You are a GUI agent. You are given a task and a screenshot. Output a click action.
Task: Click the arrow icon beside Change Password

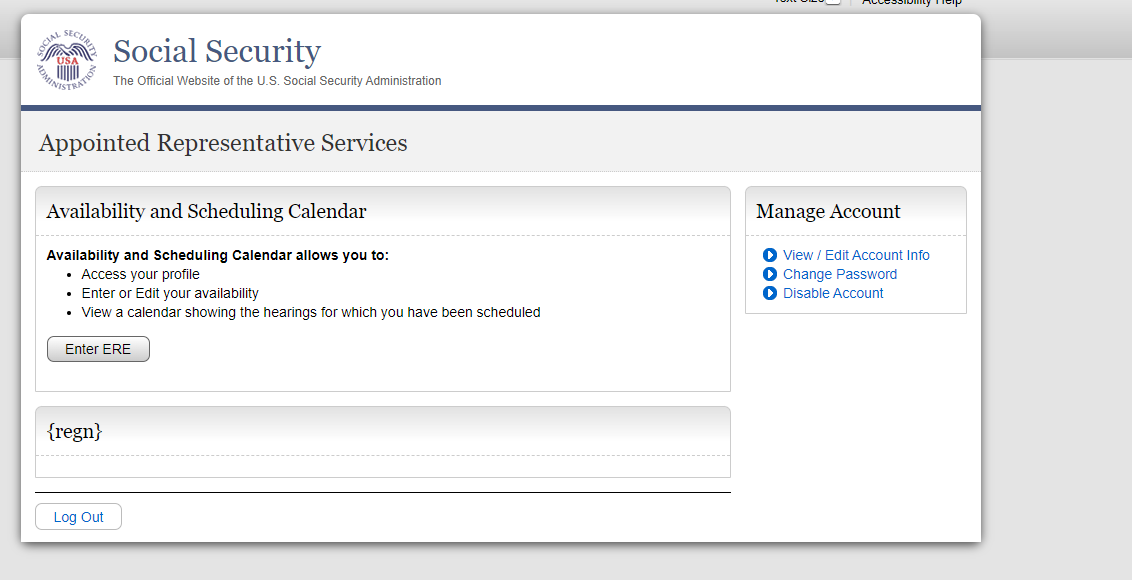770,274
